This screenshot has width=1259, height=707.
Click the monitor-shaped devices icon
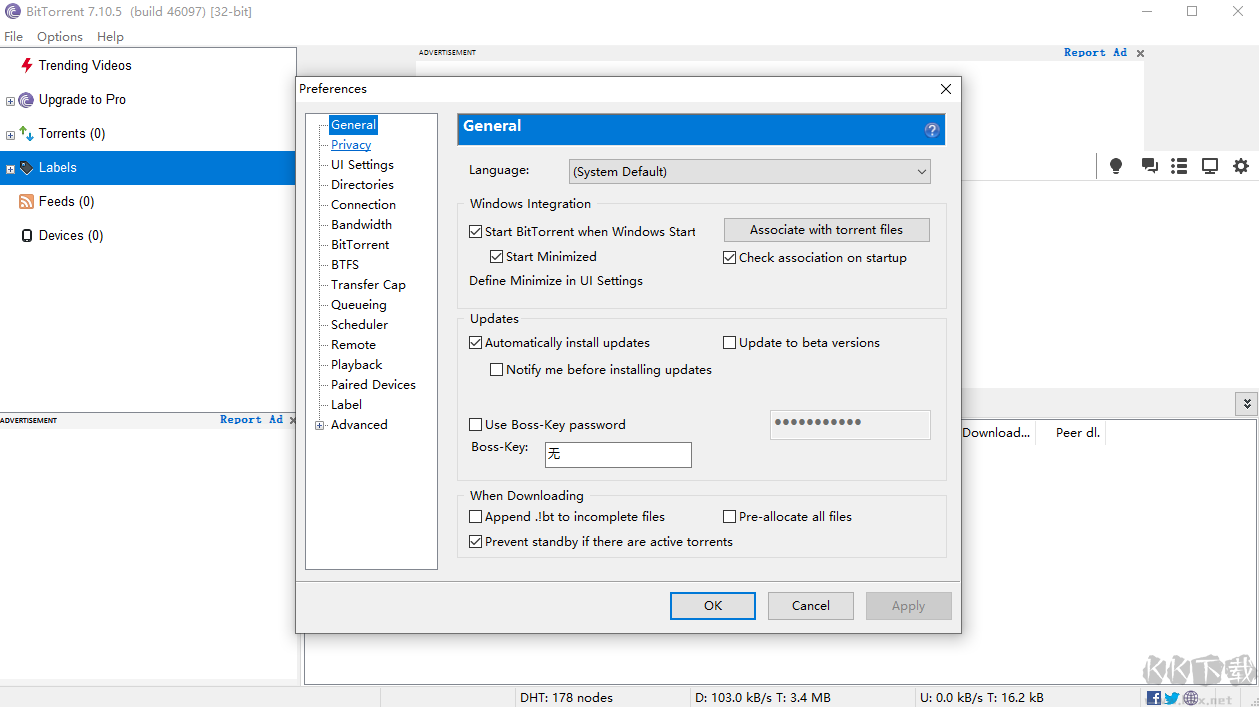[1209, 166]
